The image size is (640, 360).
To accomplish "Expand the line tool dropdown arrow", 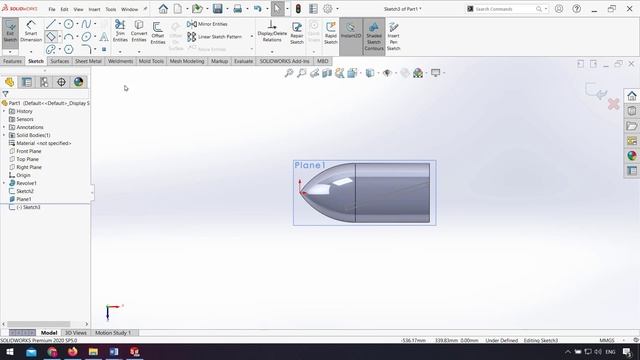I will tap(60, 24).
